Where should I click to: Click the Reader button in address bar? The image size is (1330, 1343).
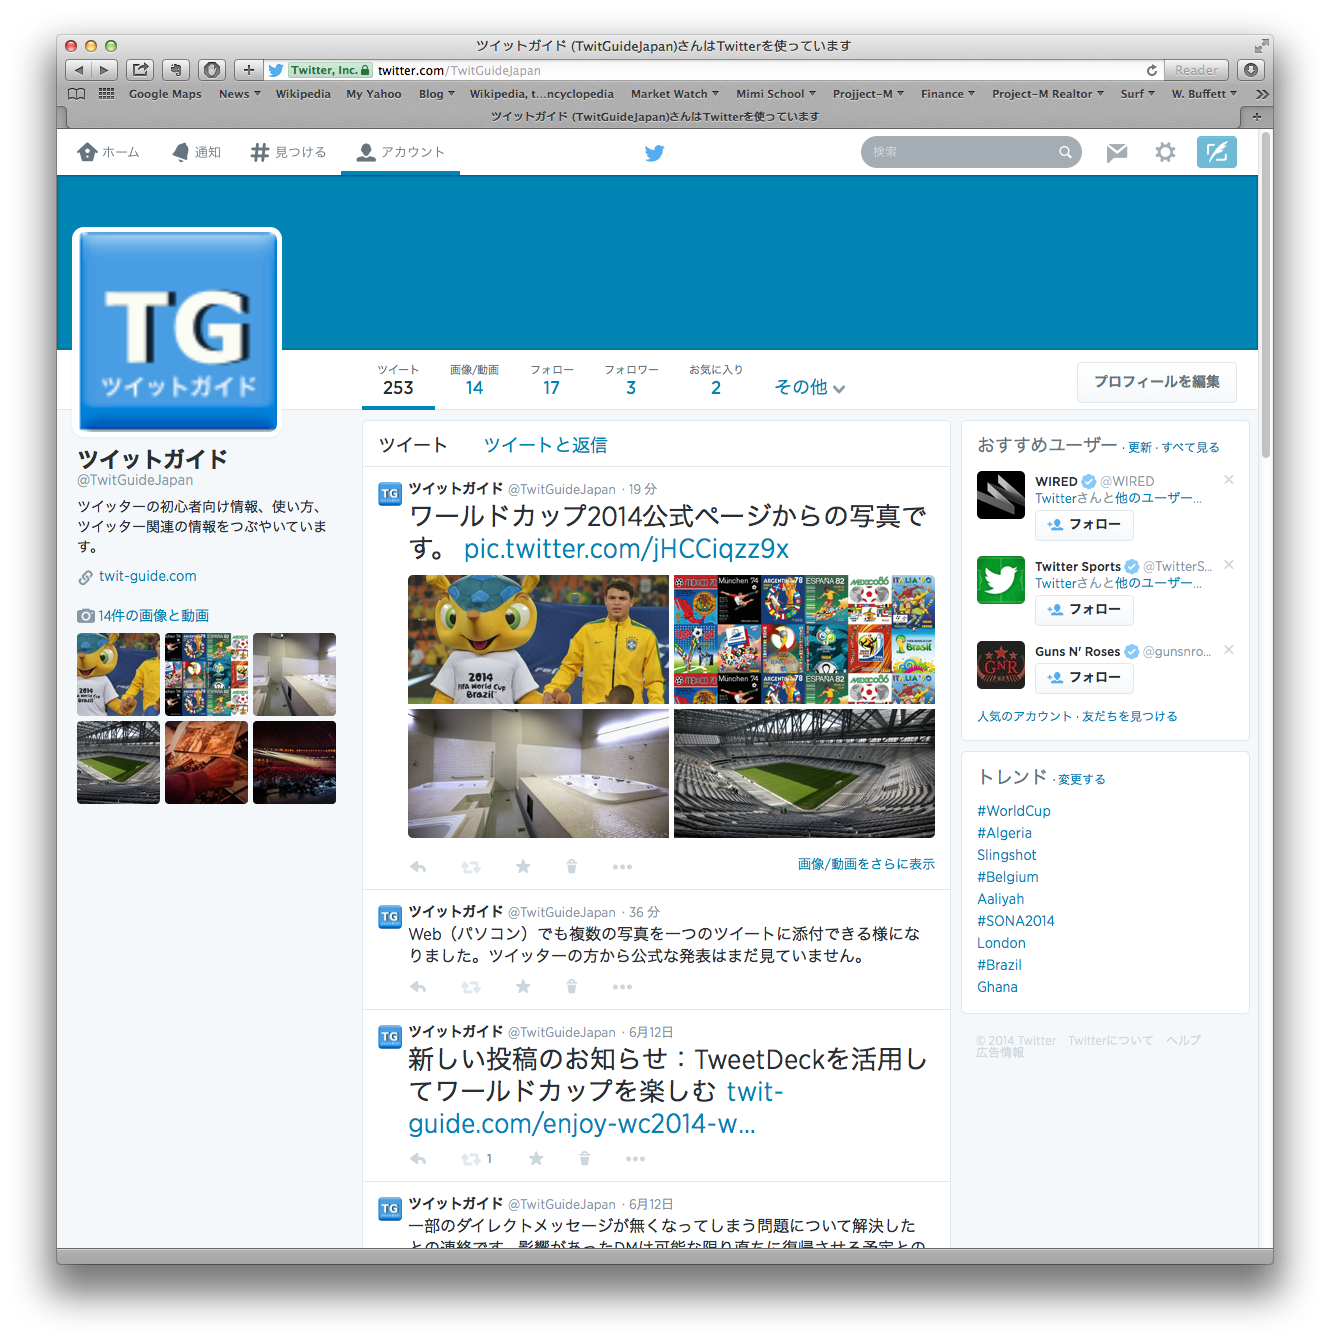coord(1197,70)
